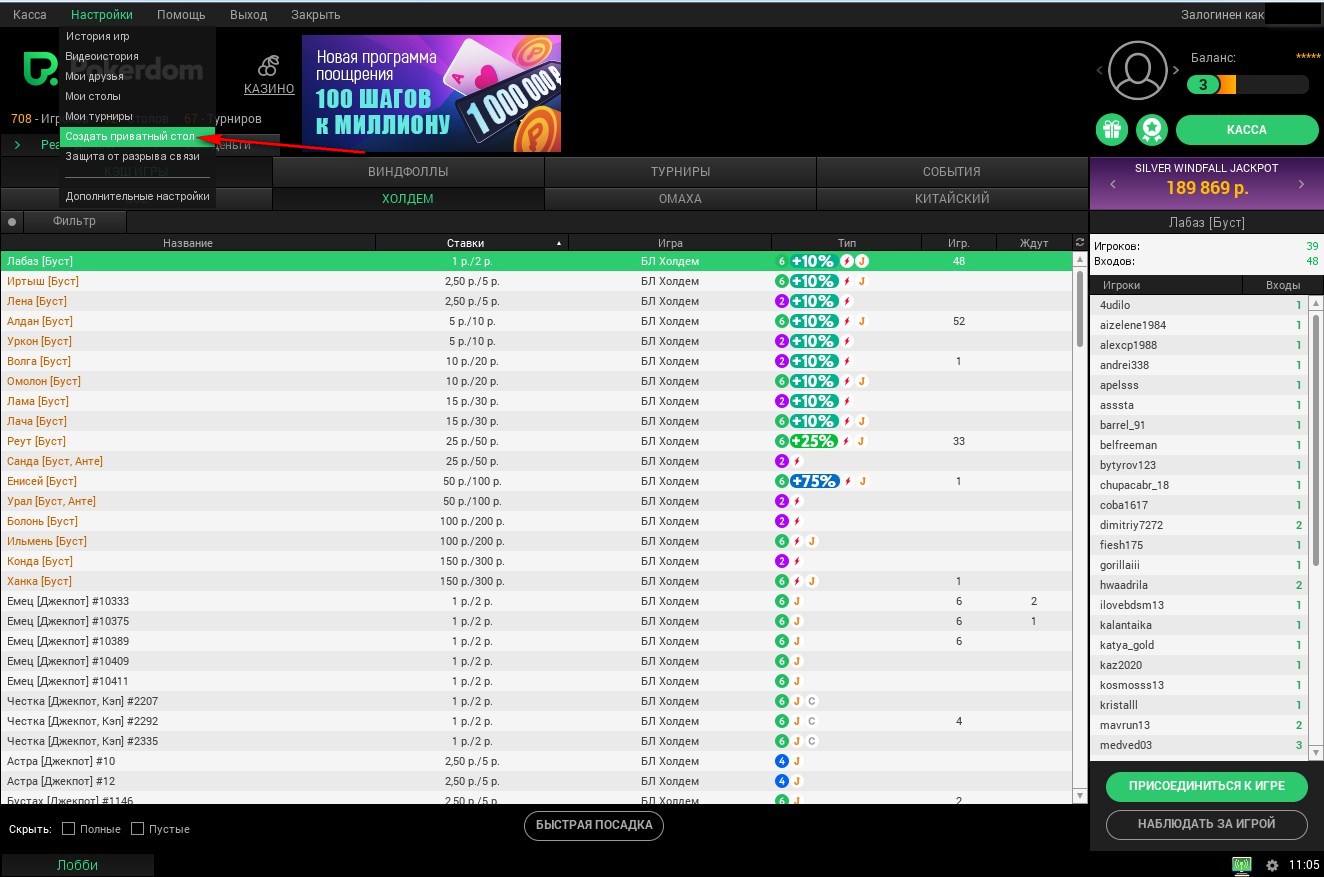
Task: Click the +25% boost badge on Реут
Action: pos(814,441)
